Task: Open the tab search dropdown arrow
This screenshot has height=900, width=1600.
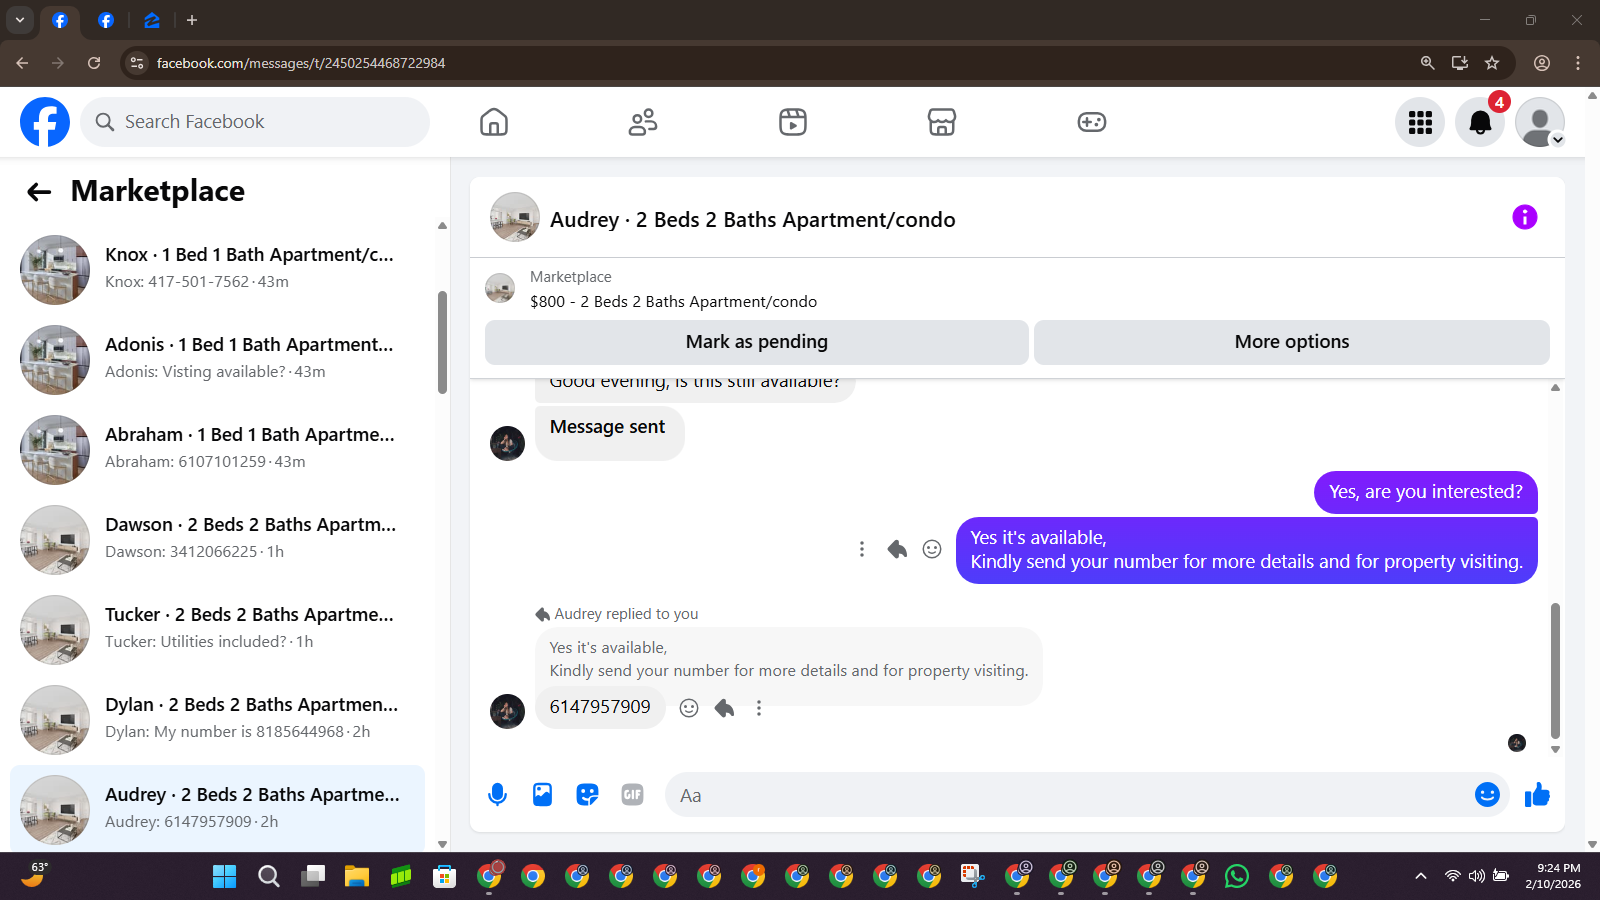Action: (20, 20)
